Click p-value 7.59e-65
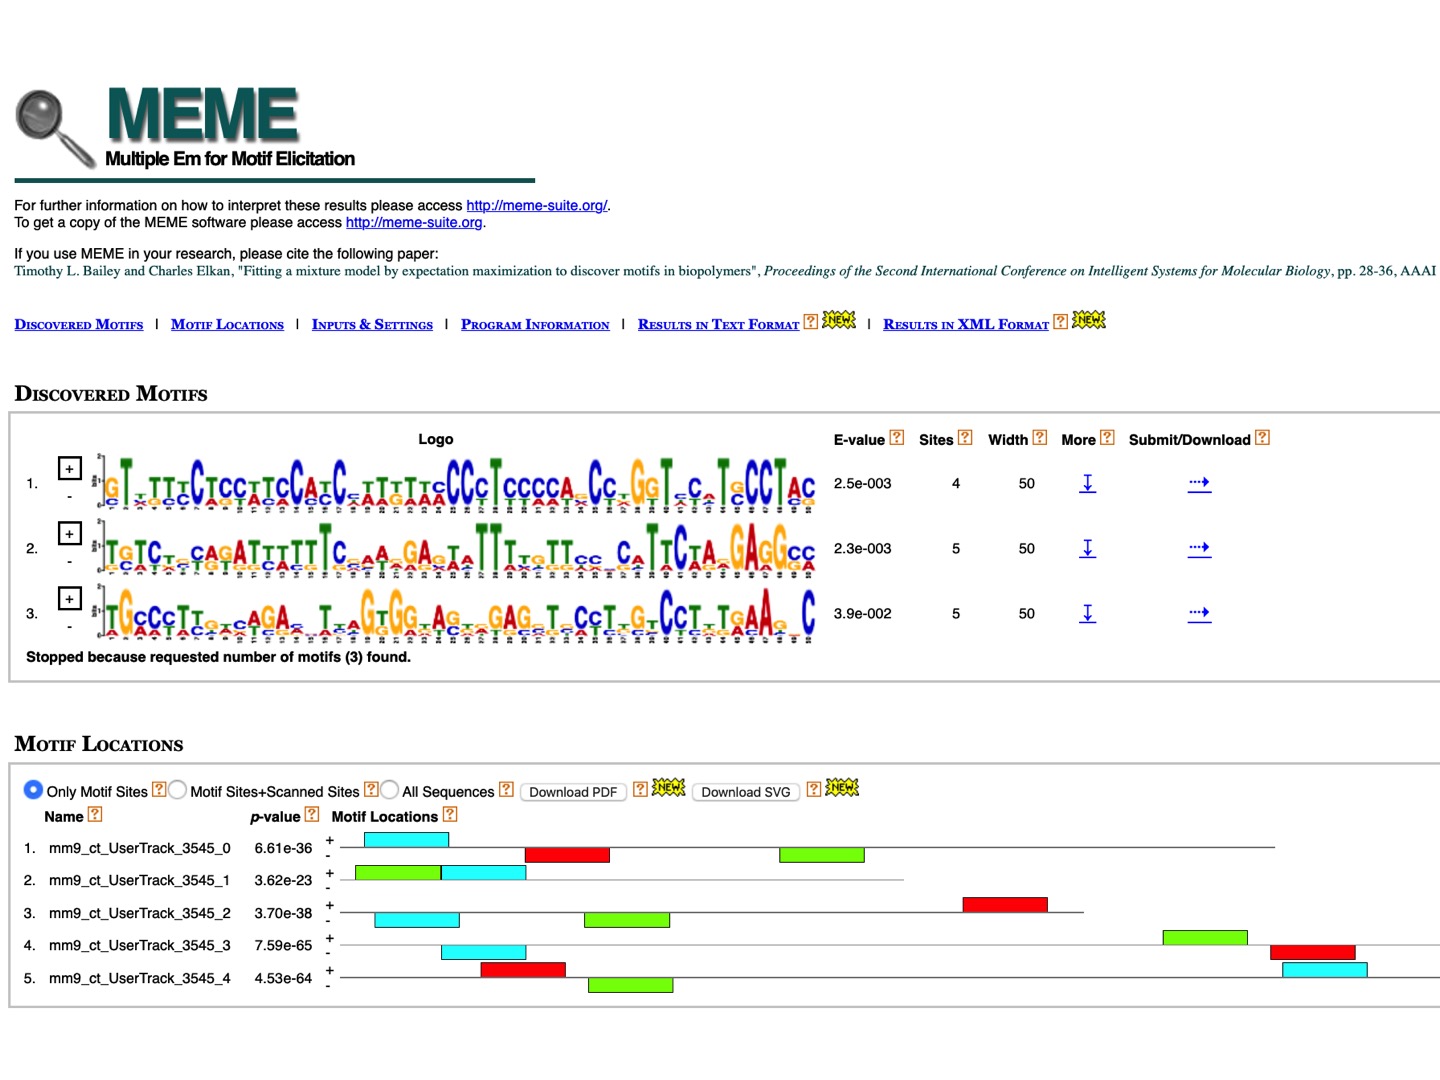The image size is (1440, 1080). coord(283,945)
